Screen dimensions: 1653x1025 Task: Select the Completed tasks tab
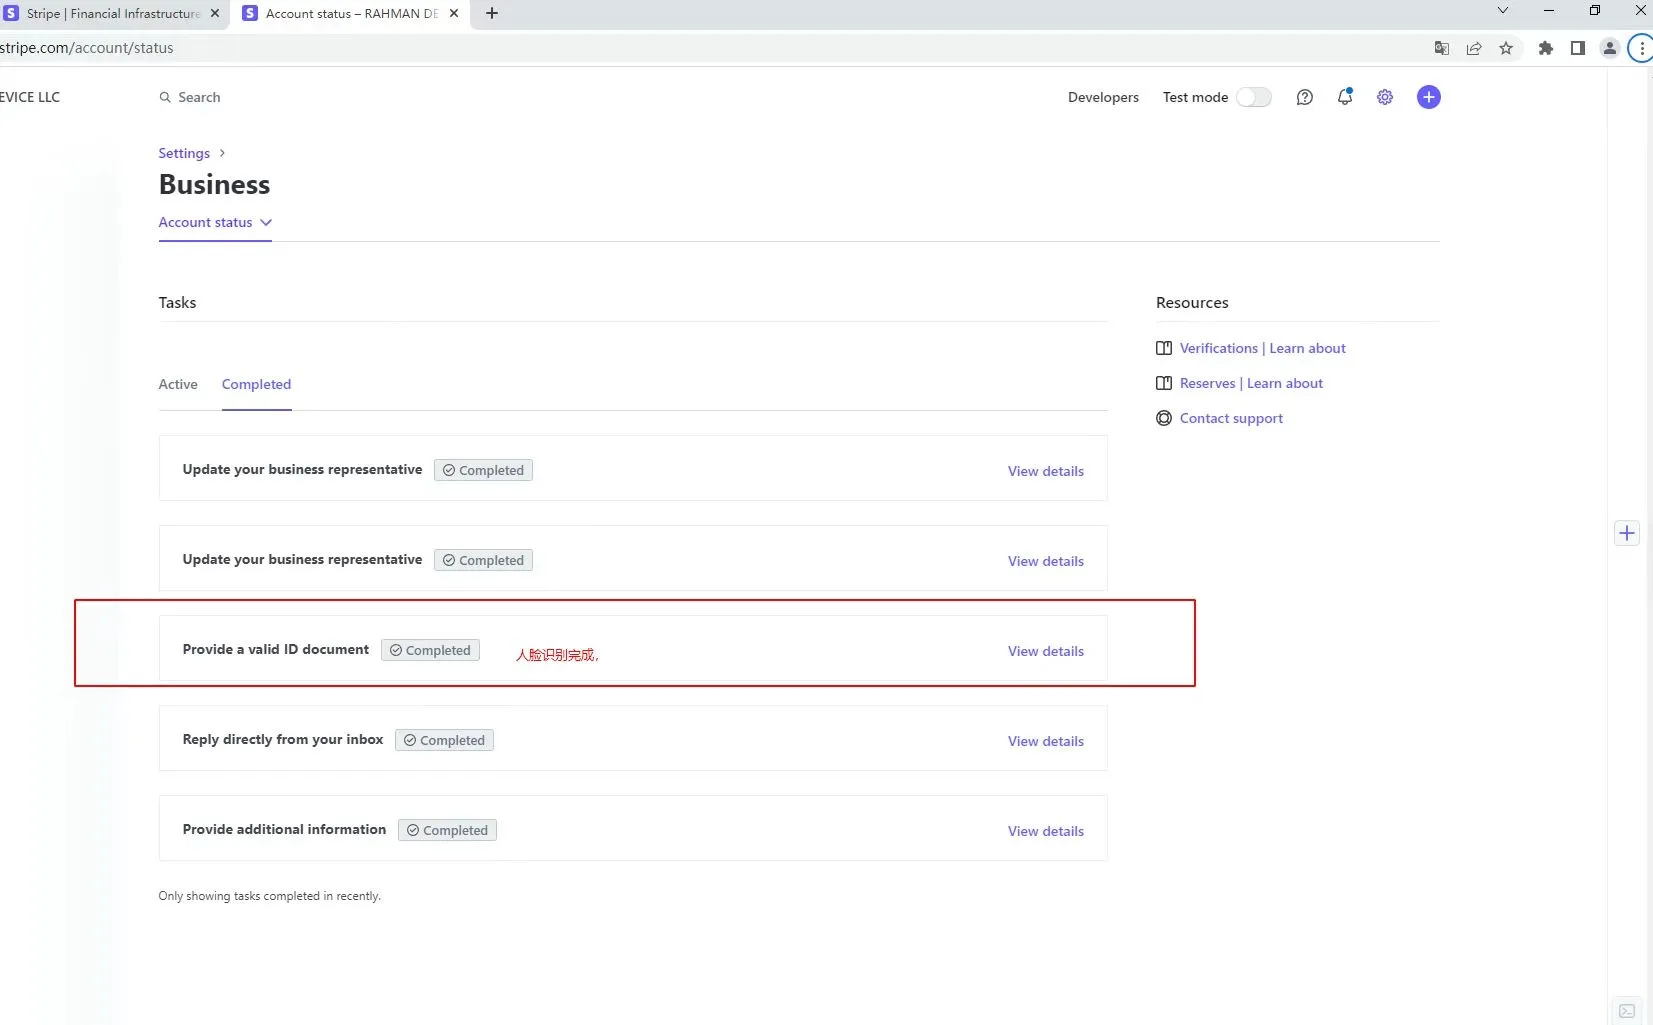click(256, 384)
